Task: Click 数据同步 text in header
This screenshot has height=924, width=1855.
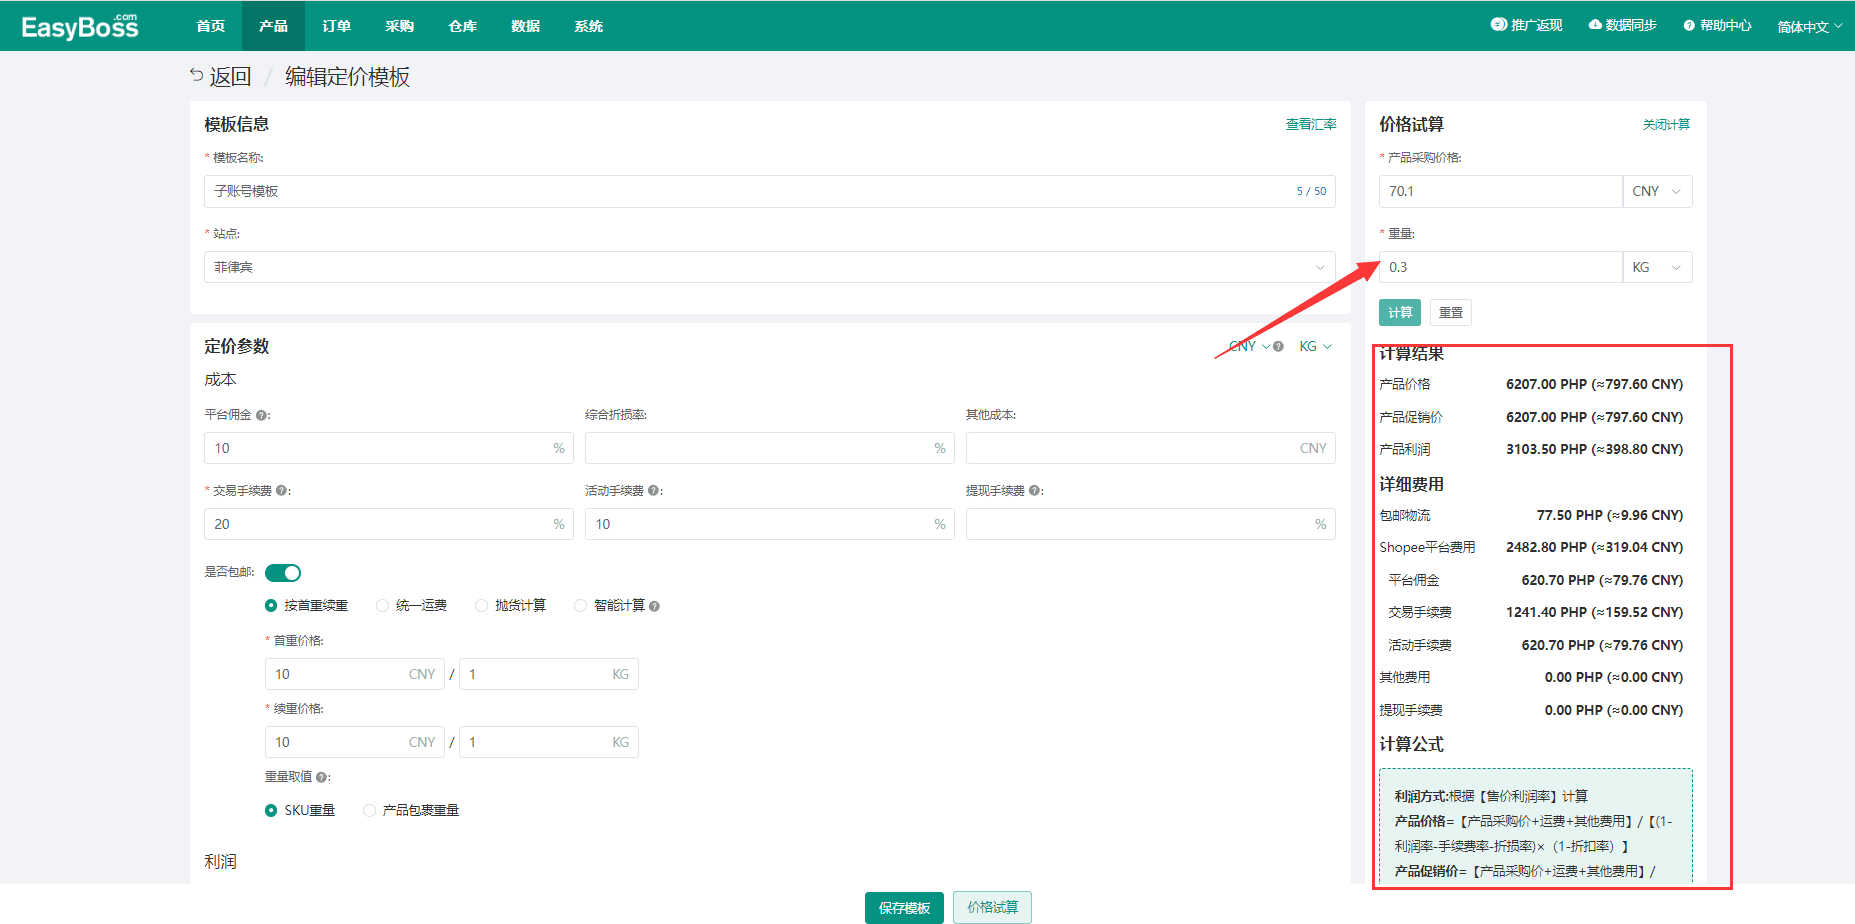Action: click(x=1631, y=25)
